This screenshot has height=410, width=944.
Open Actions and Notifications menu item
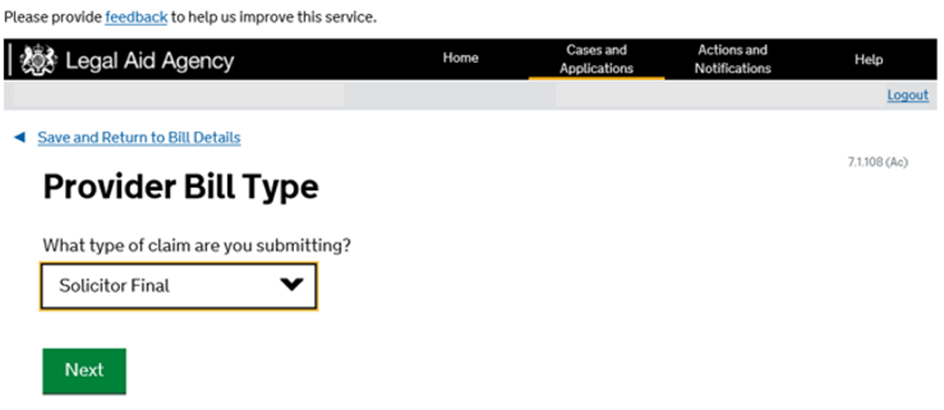click(732, 59)
